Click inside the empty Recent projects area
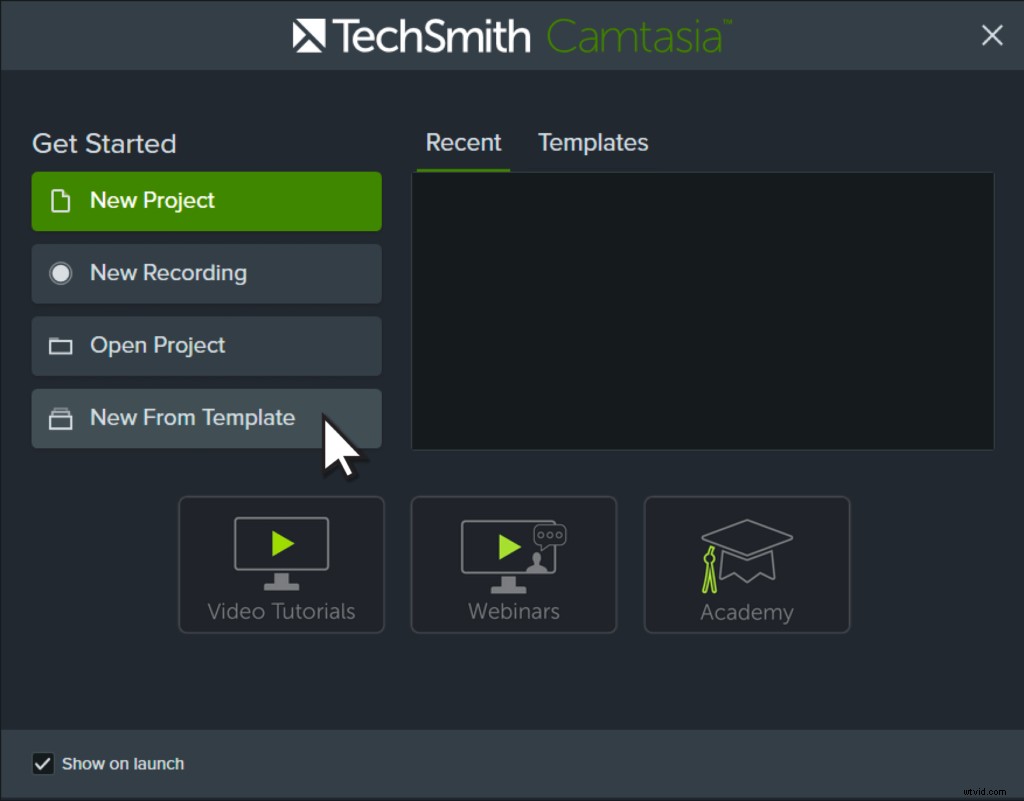The image size is (1024, 801). 703,310
